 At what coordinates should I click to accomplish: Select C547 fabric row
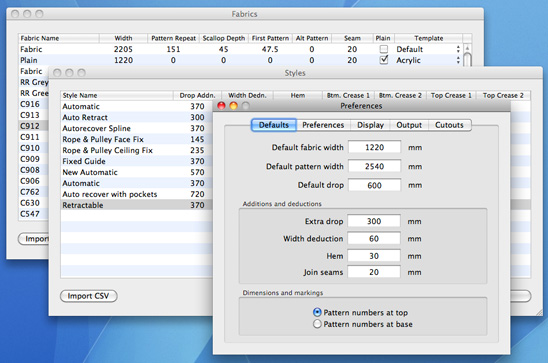[x=33, y=213]
